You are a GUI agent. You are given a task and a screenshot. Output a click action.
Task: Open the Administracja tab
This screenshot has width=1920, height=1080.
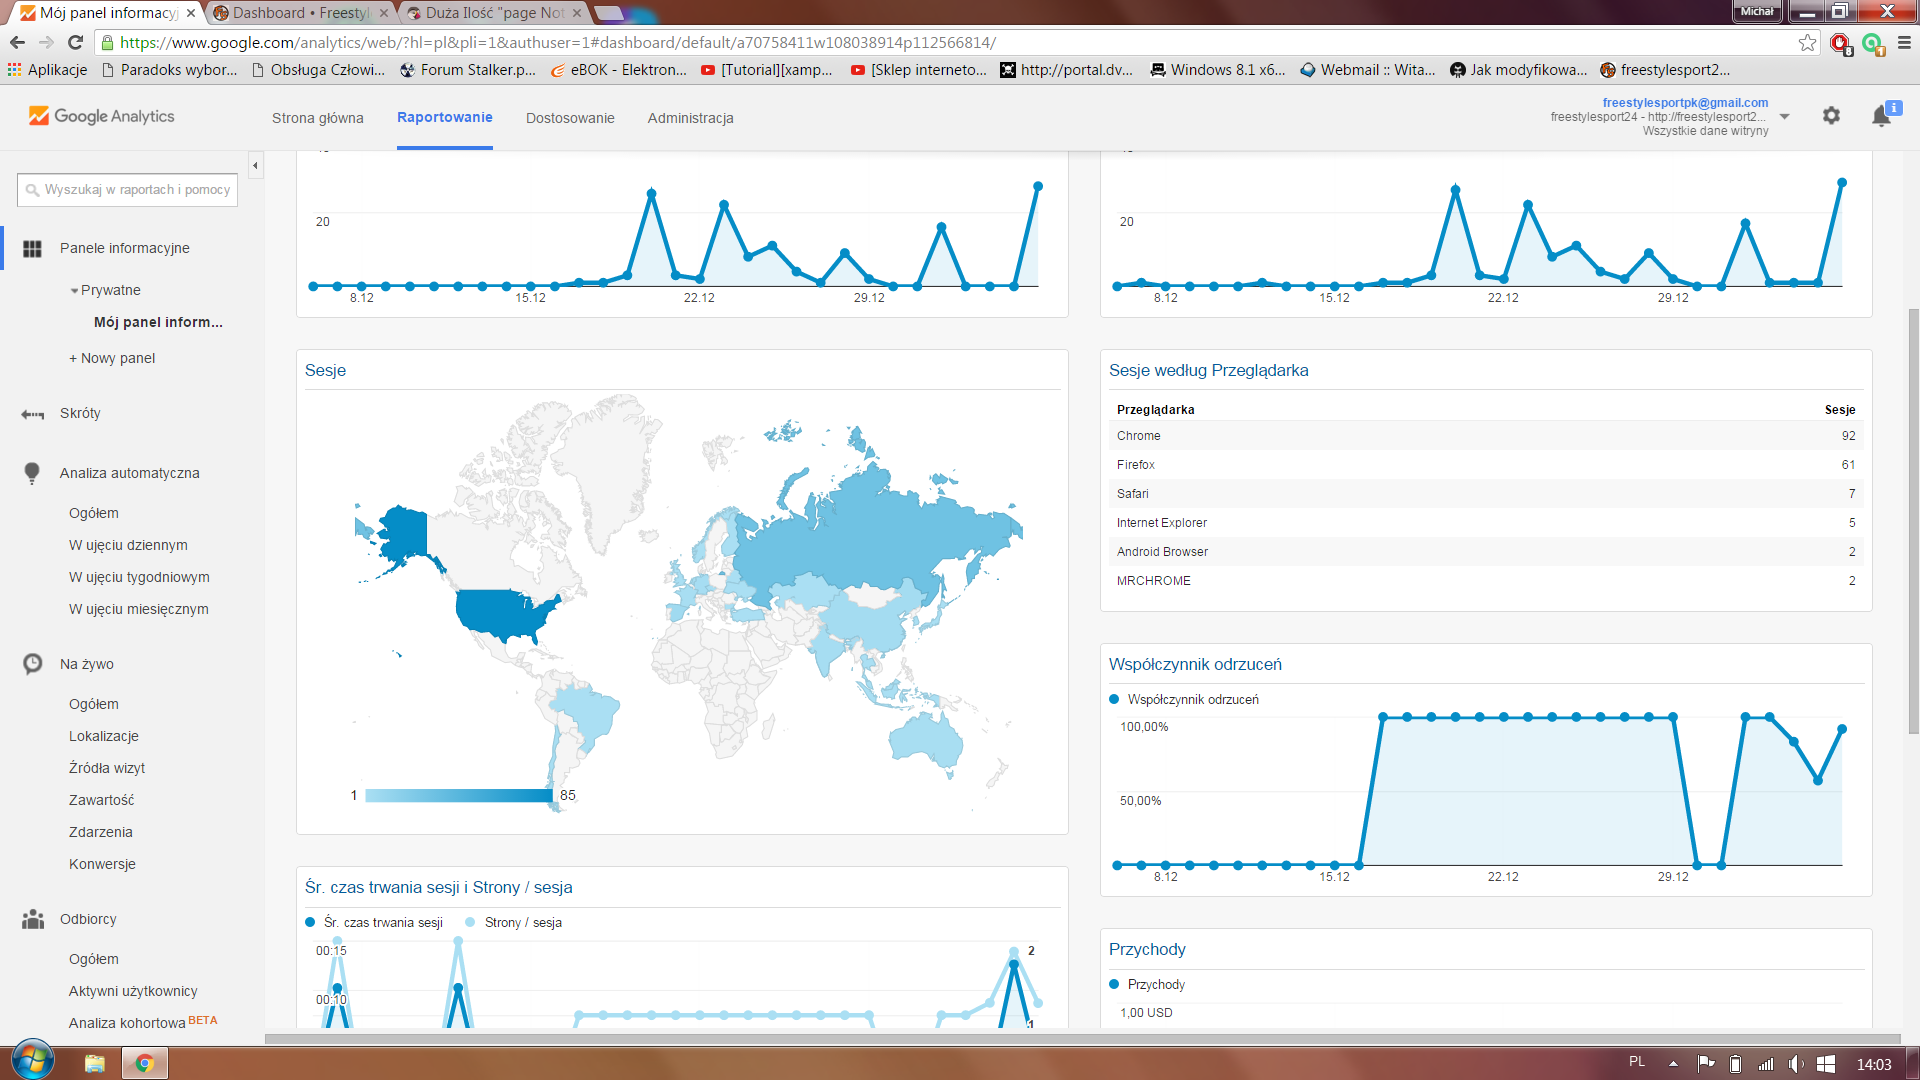690,118
